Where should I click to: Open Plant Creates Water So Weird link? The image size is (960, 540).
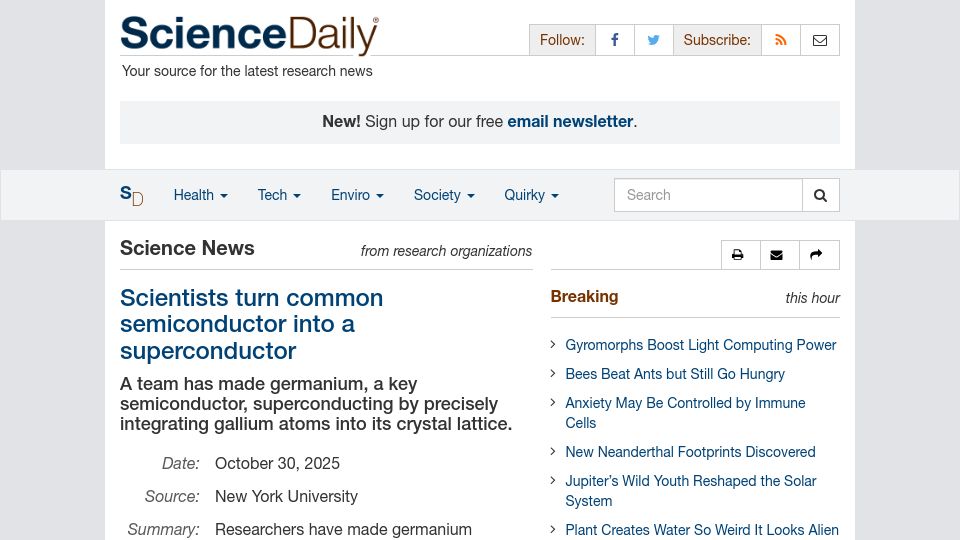[702, 530]
